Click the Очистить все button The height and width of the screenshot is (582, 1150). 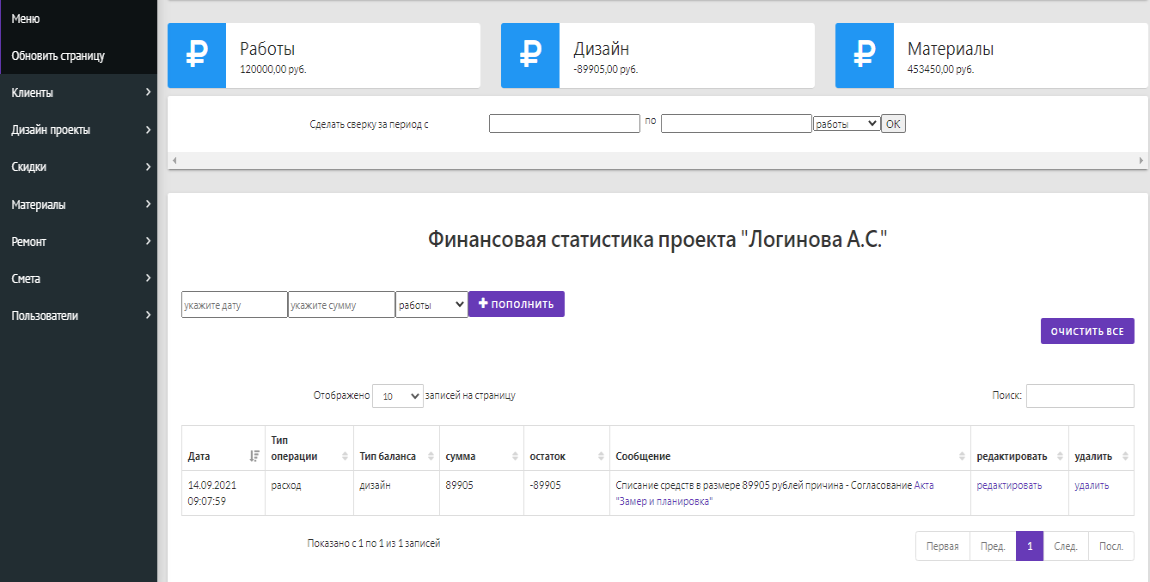[x=1087, y=331]
